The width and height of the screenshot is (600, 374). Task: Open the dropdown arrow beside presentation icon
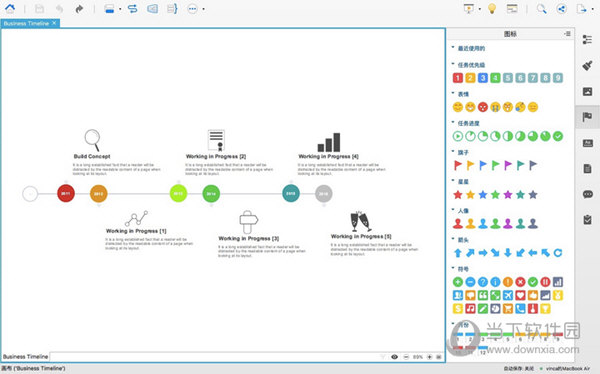coord(480,9)
